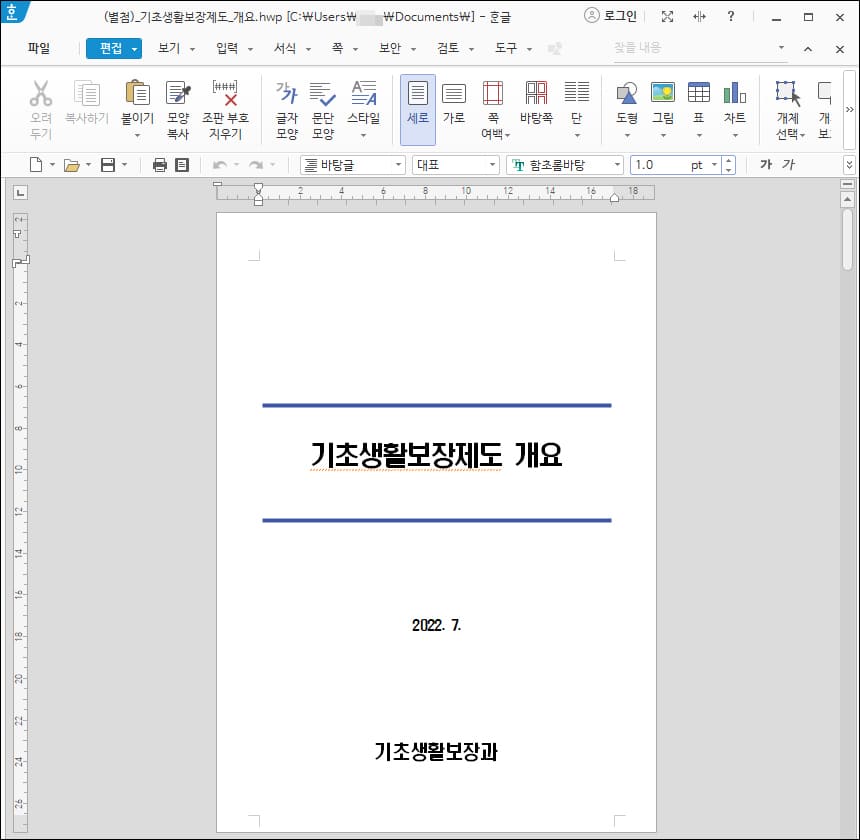Click the Paste (붙이기) clipboard icon
Screen dimensions: 860x840
click(137, 93)
